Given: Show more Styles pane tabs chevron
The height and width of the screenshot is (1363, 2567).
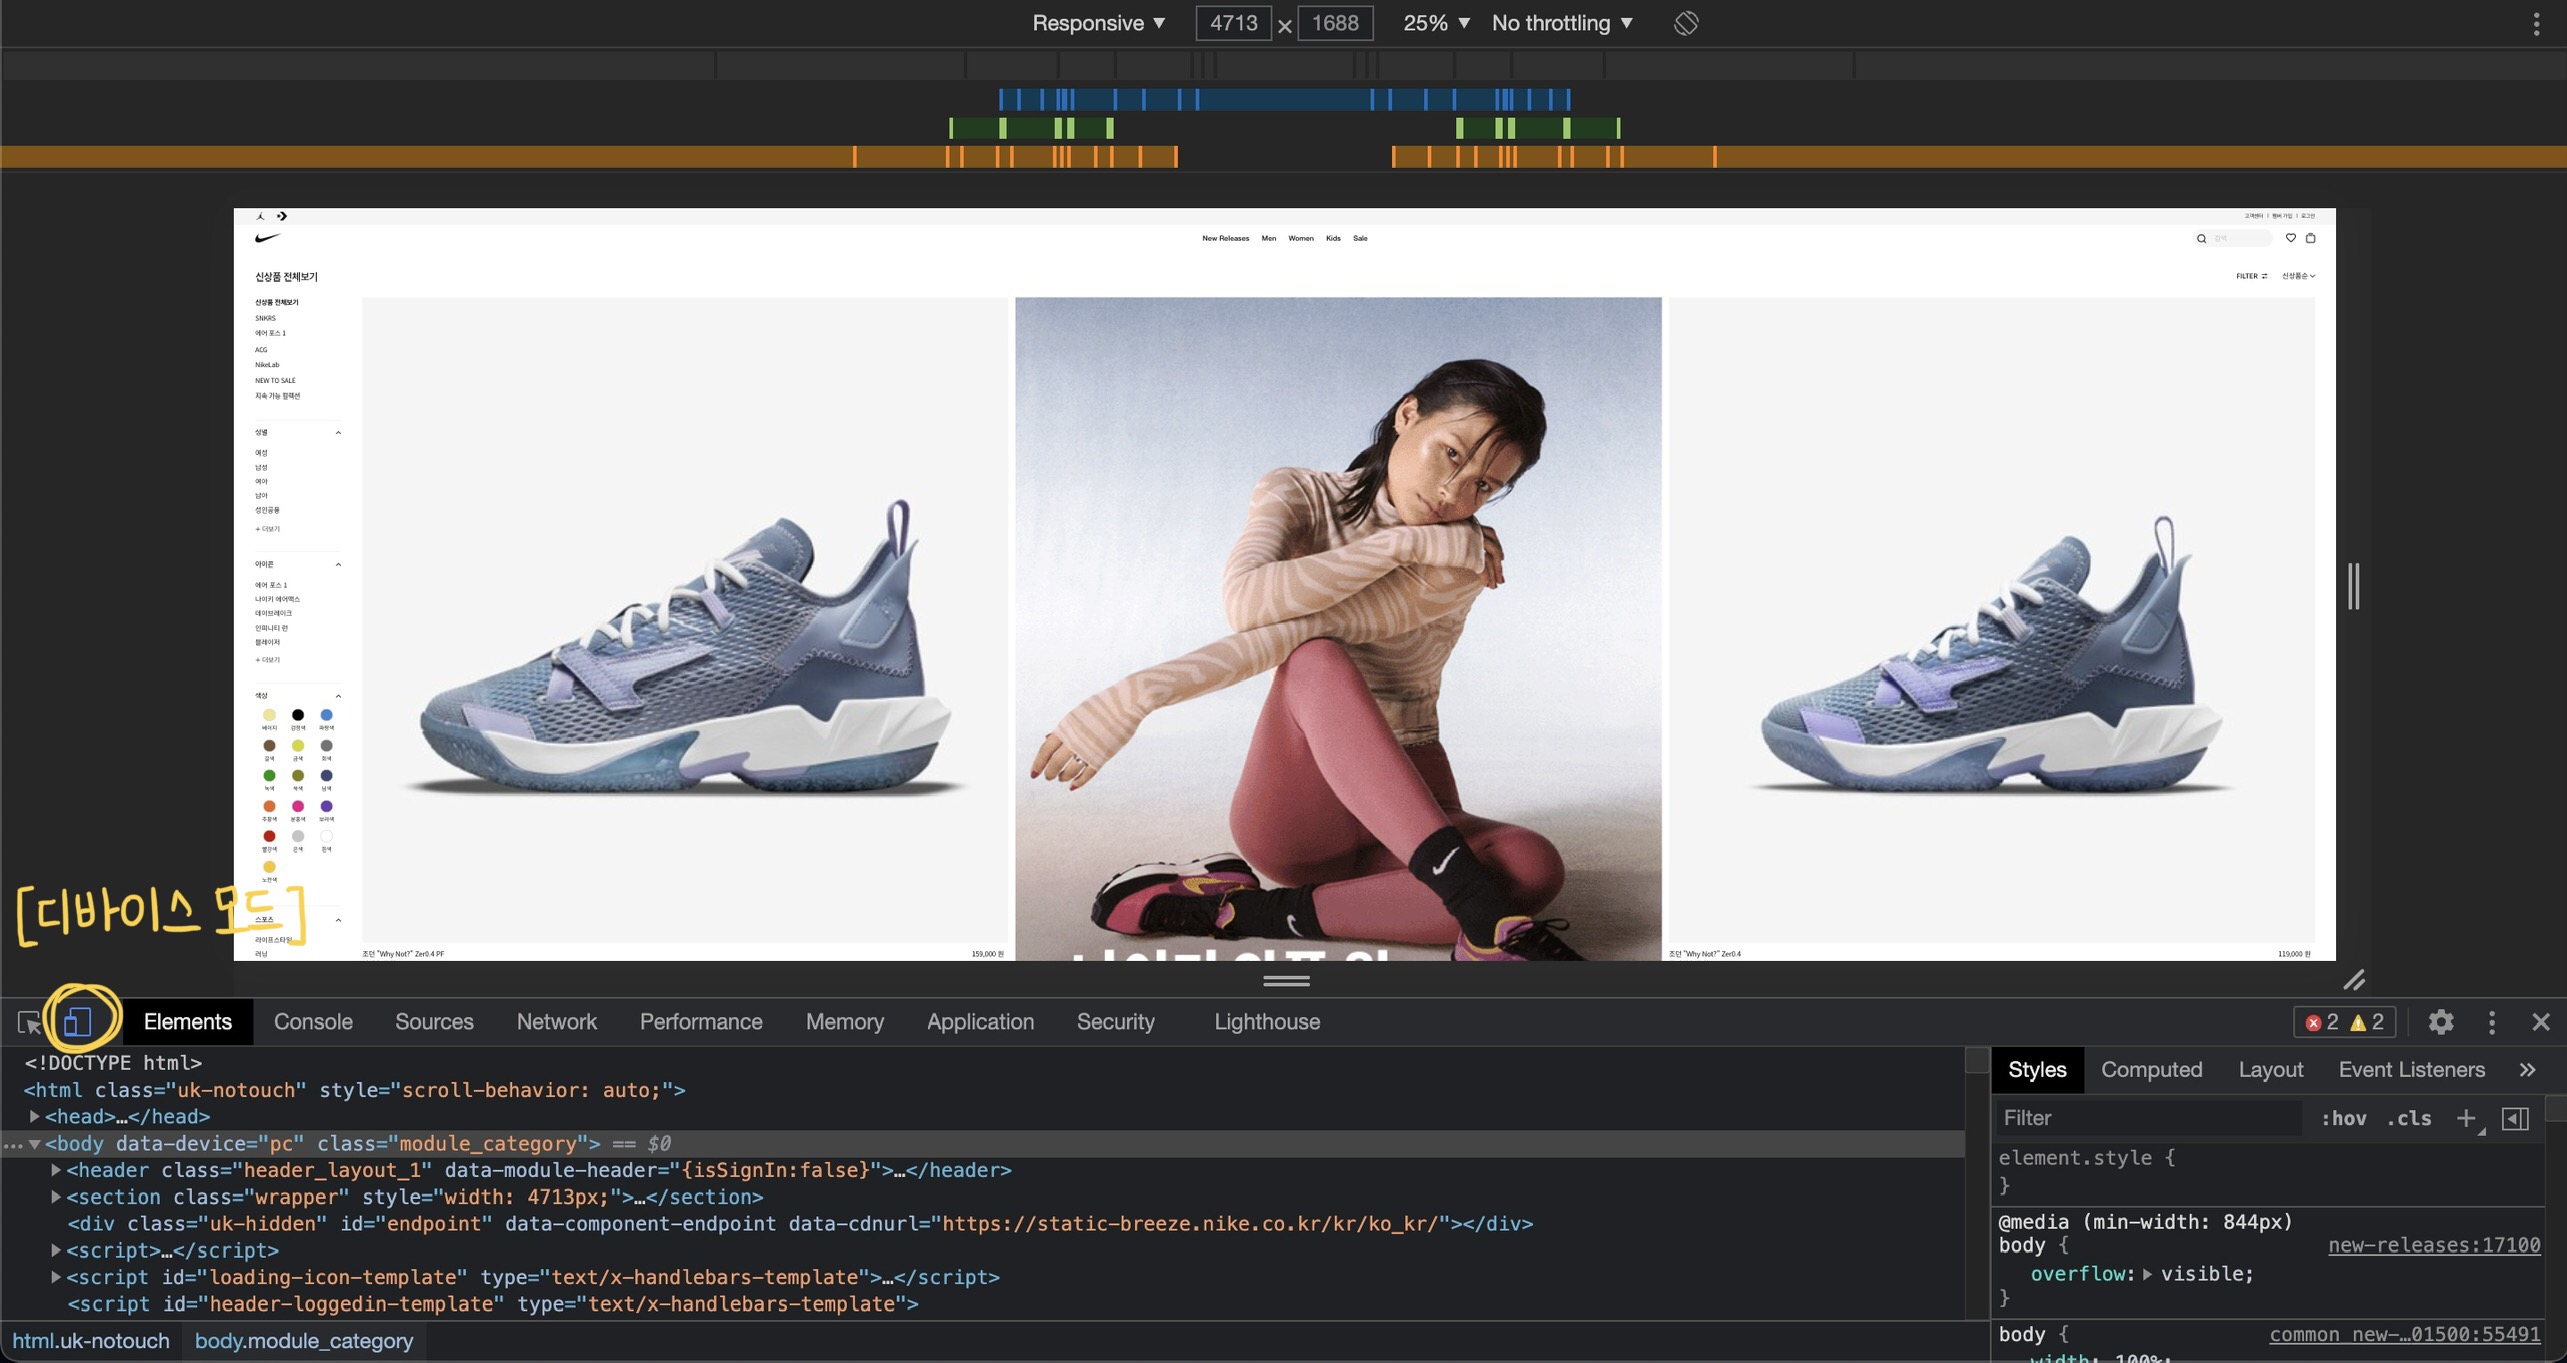Looking at the screenshot, I should coord(2528,1069).
